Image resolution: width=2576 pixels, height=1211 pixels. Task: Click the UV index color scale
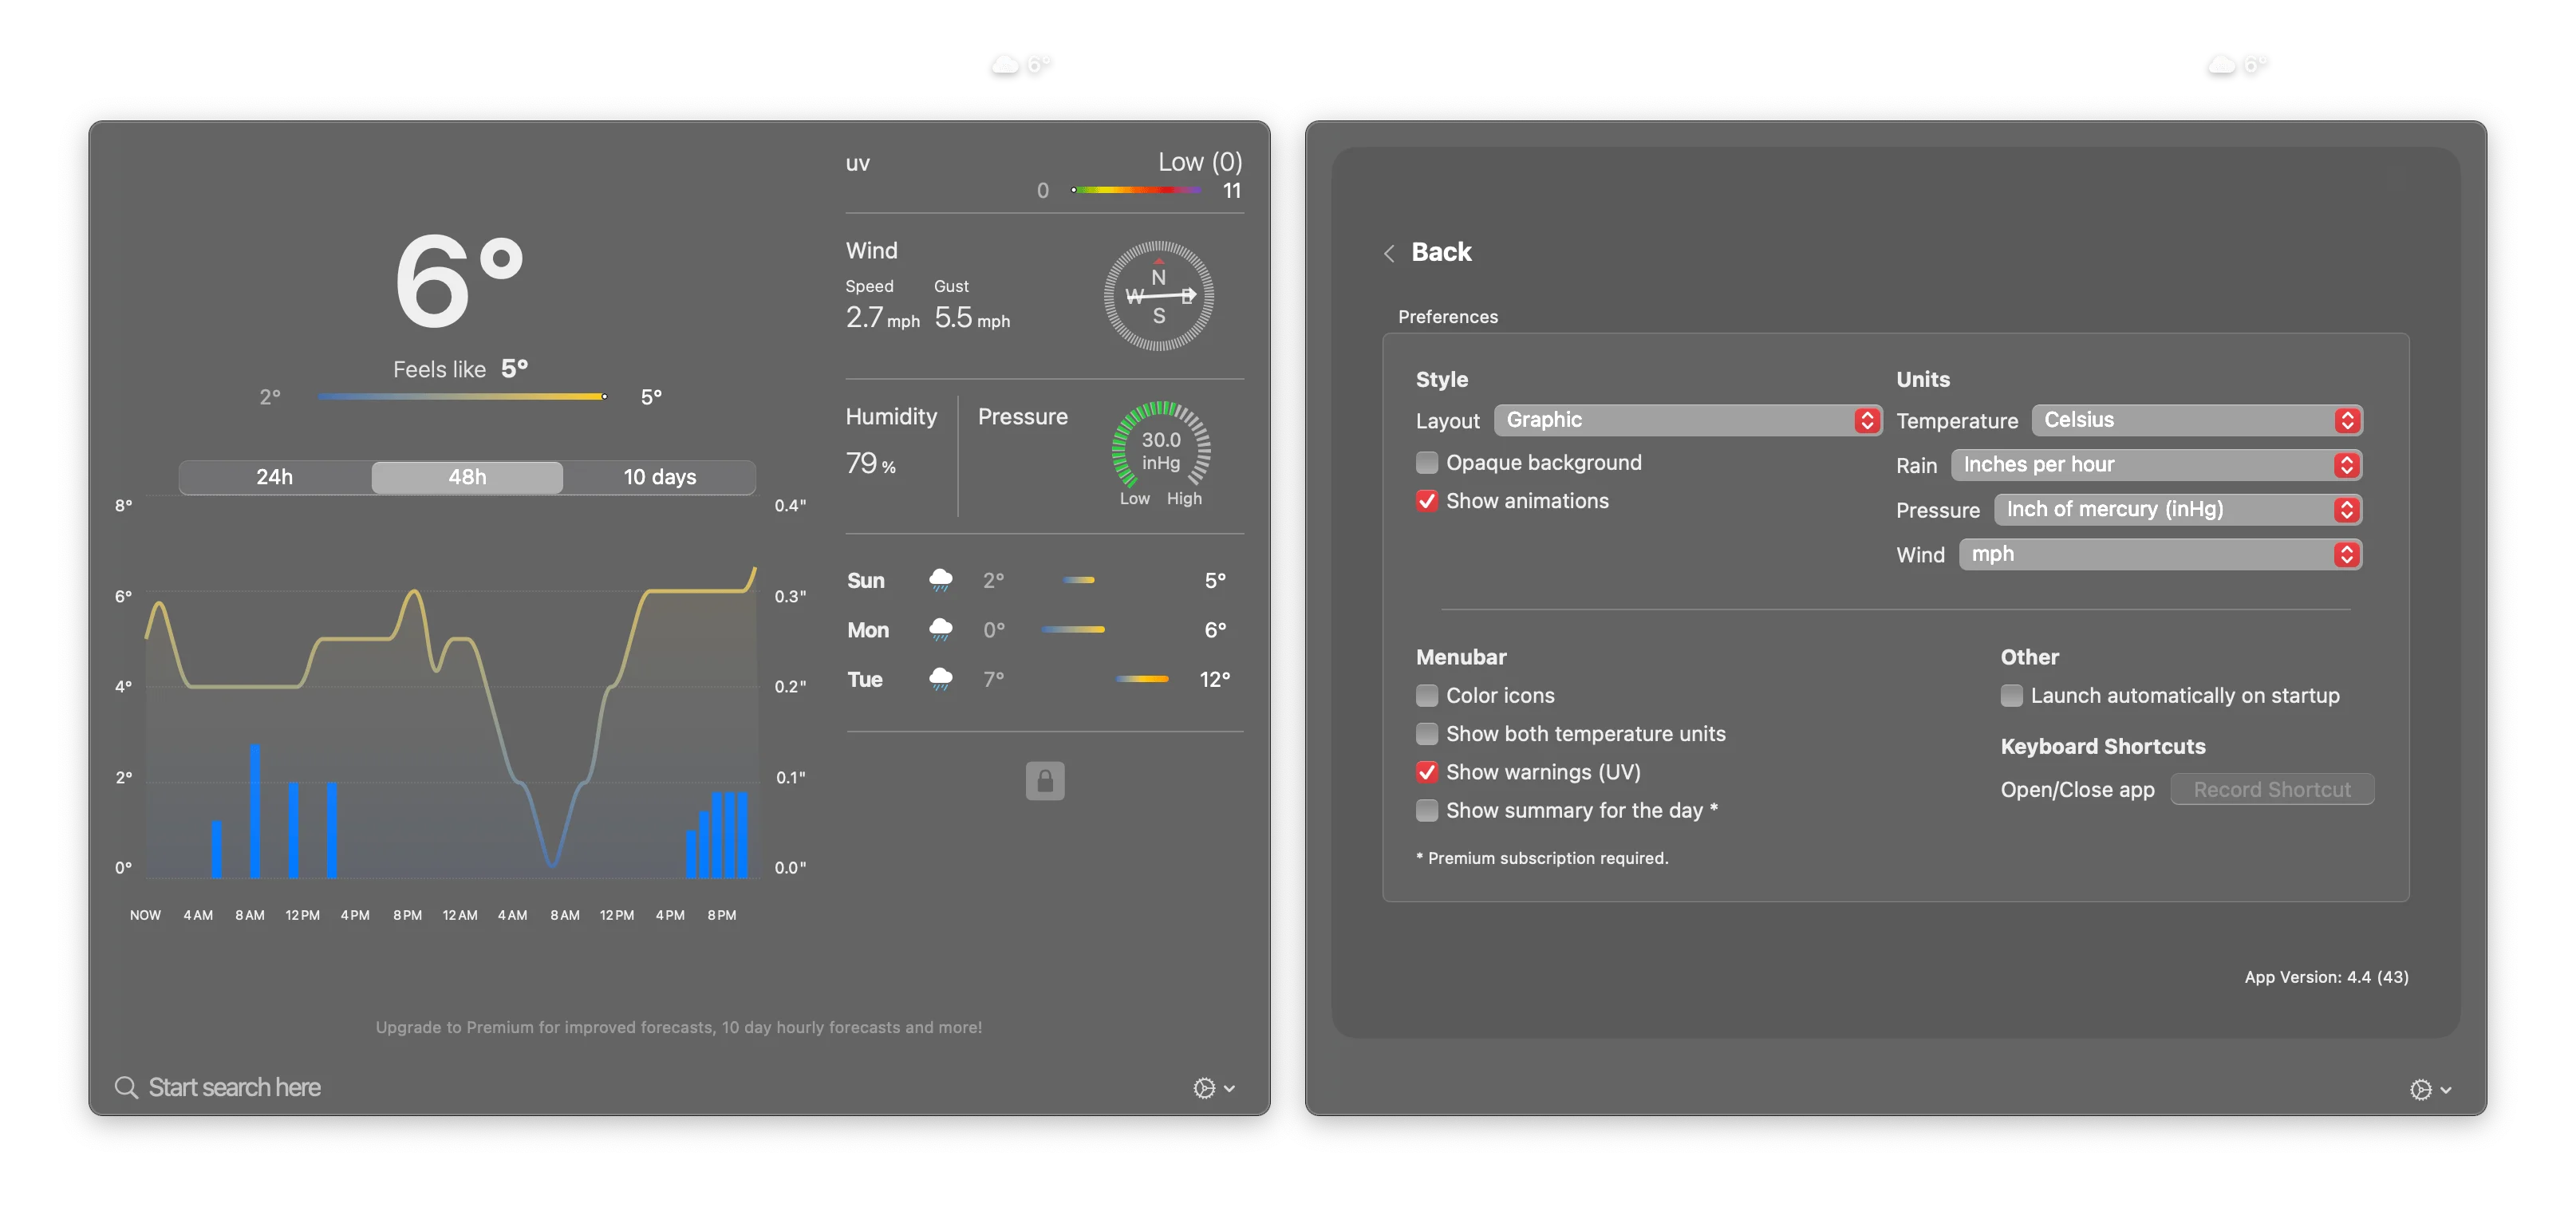tap(1137, 190)
